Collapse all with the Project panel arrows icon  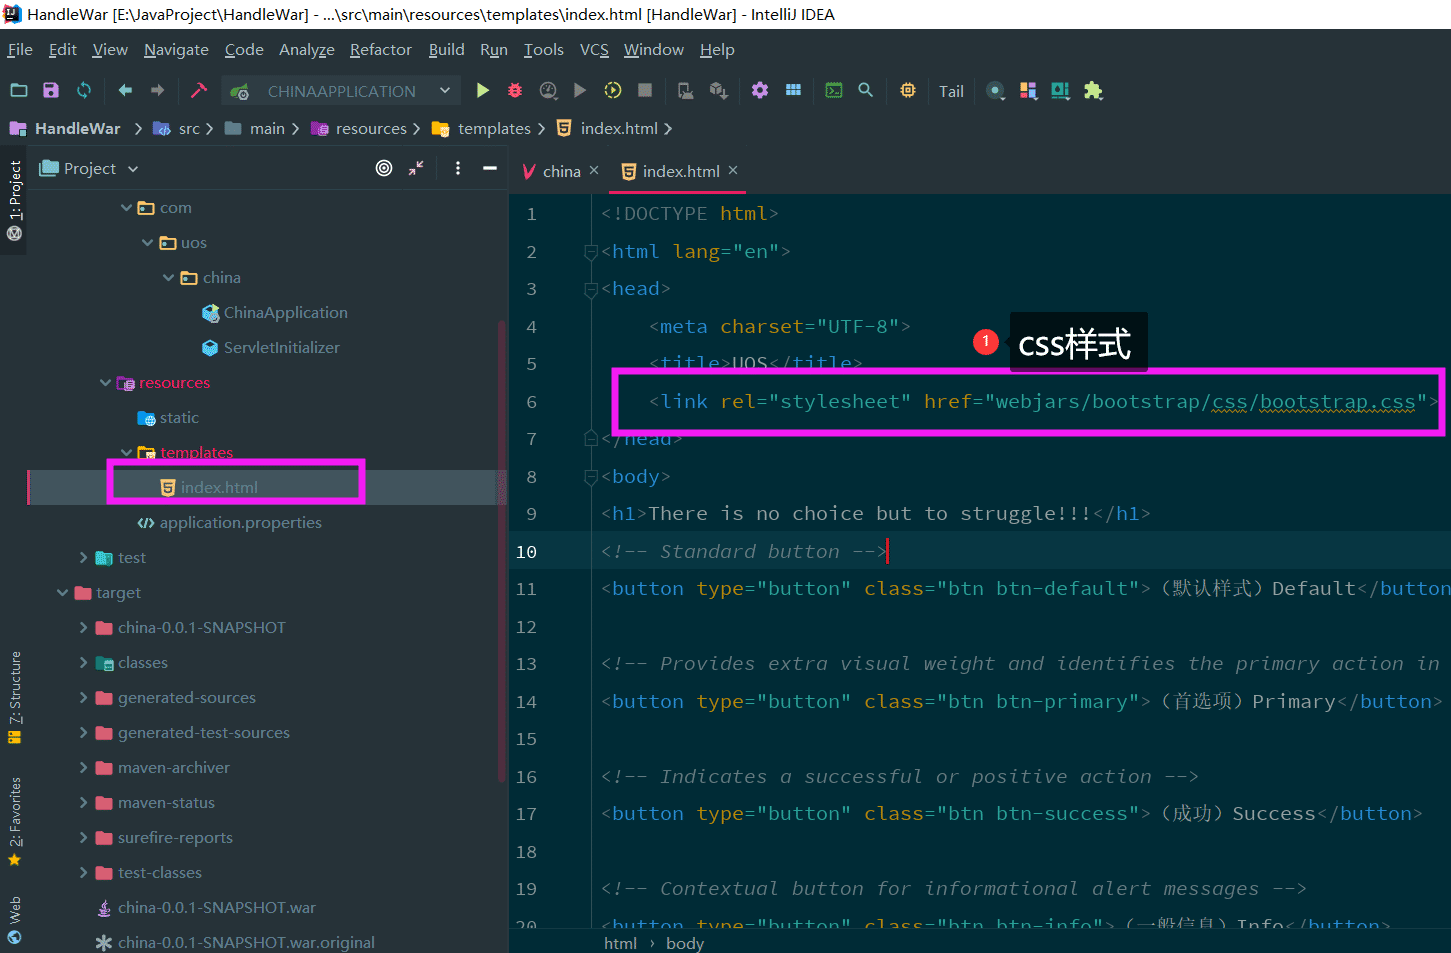(416, 168)
